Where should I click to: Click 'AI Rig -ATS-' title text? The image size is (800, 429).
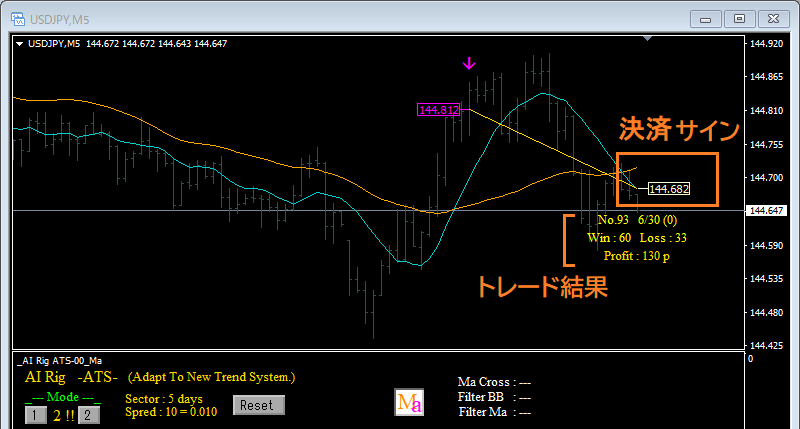[71, 377]
